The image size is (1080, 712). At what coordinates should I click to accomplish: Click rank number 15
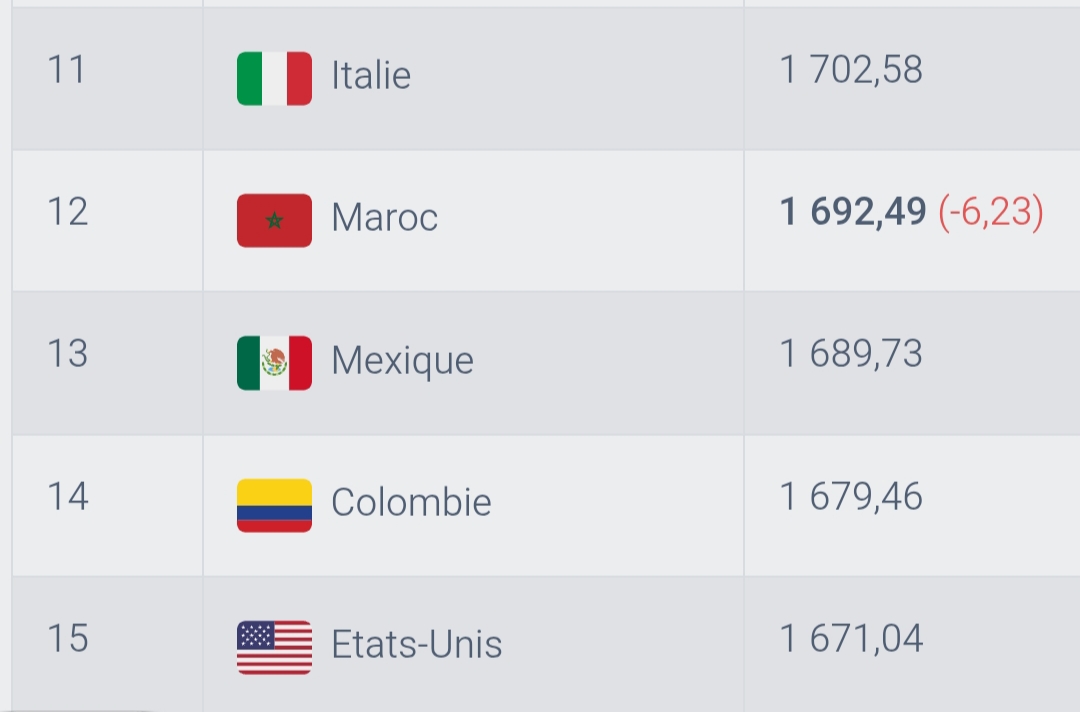pyautogui.click(x=67, y=638)
